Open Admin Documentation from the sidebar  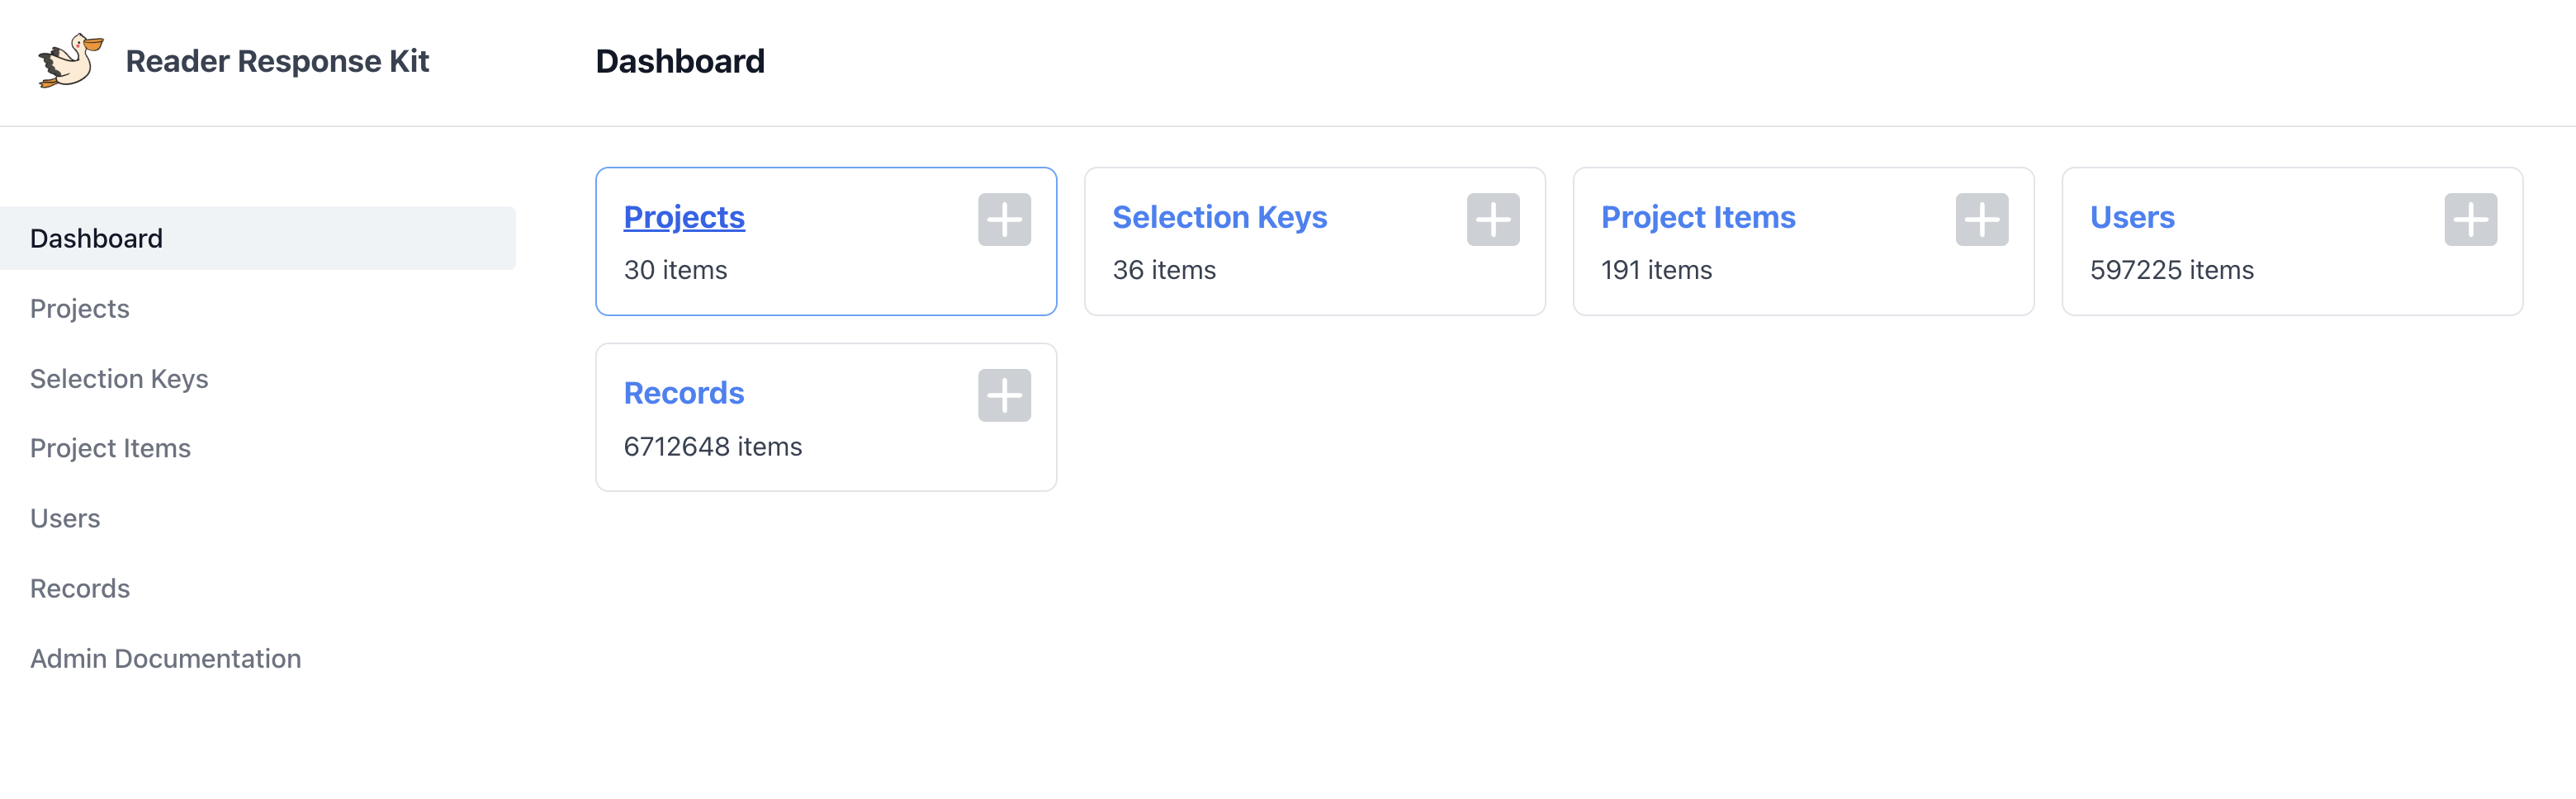pos(166,658)
